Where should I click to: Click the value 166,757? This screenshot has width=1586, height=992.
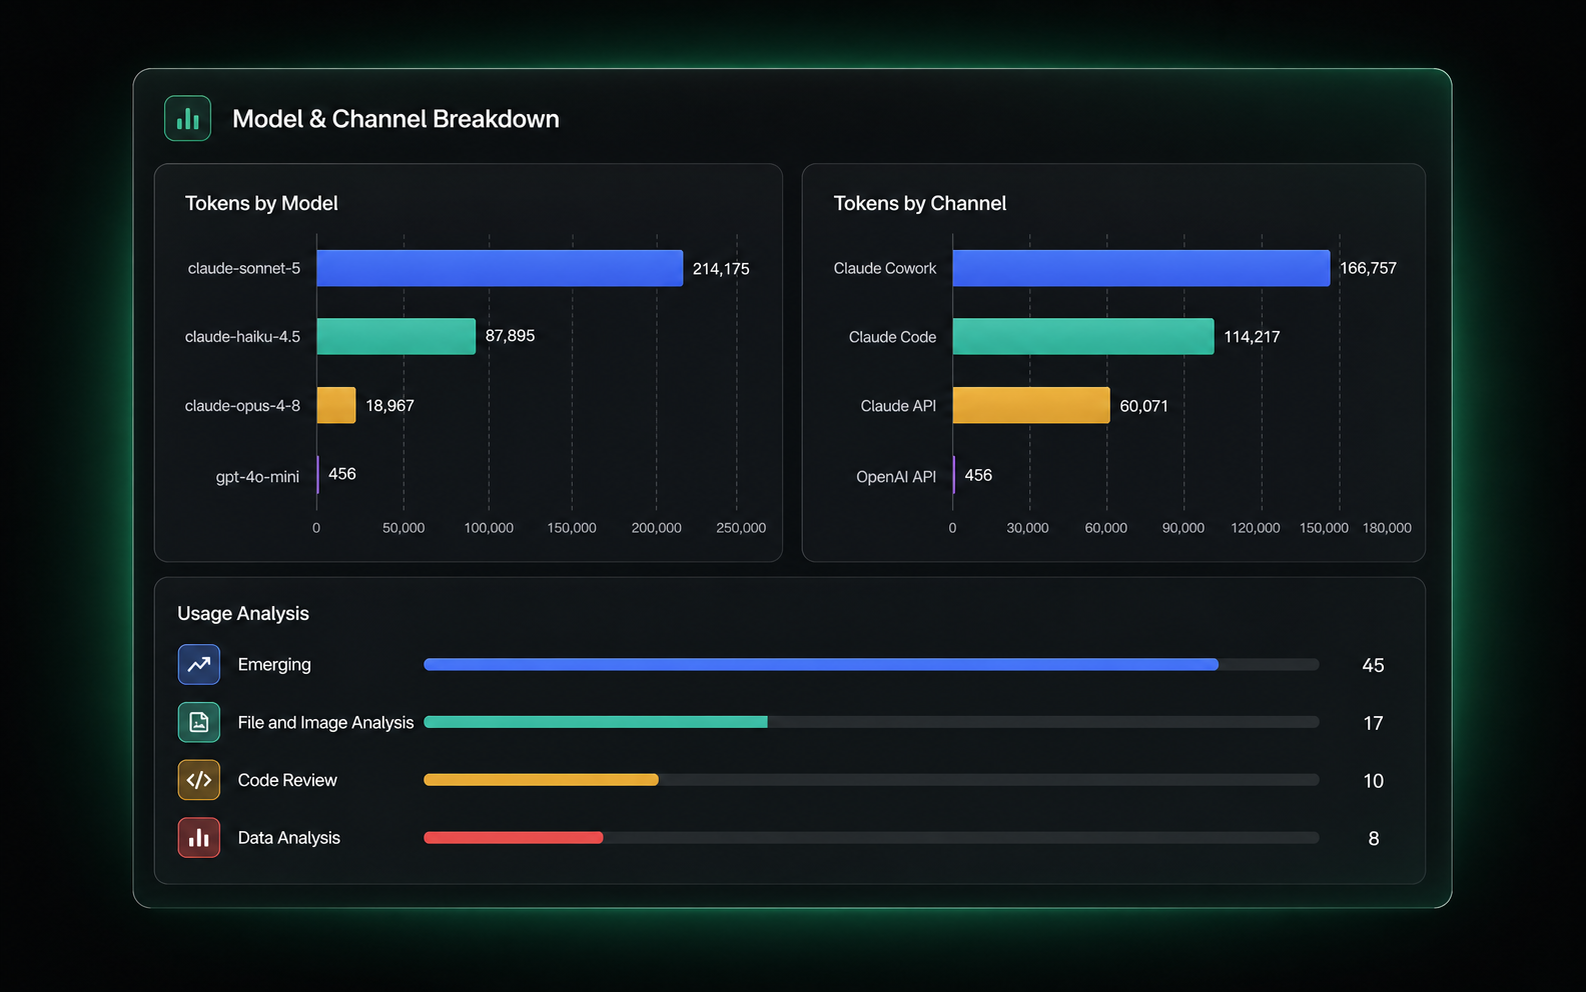1368,268
